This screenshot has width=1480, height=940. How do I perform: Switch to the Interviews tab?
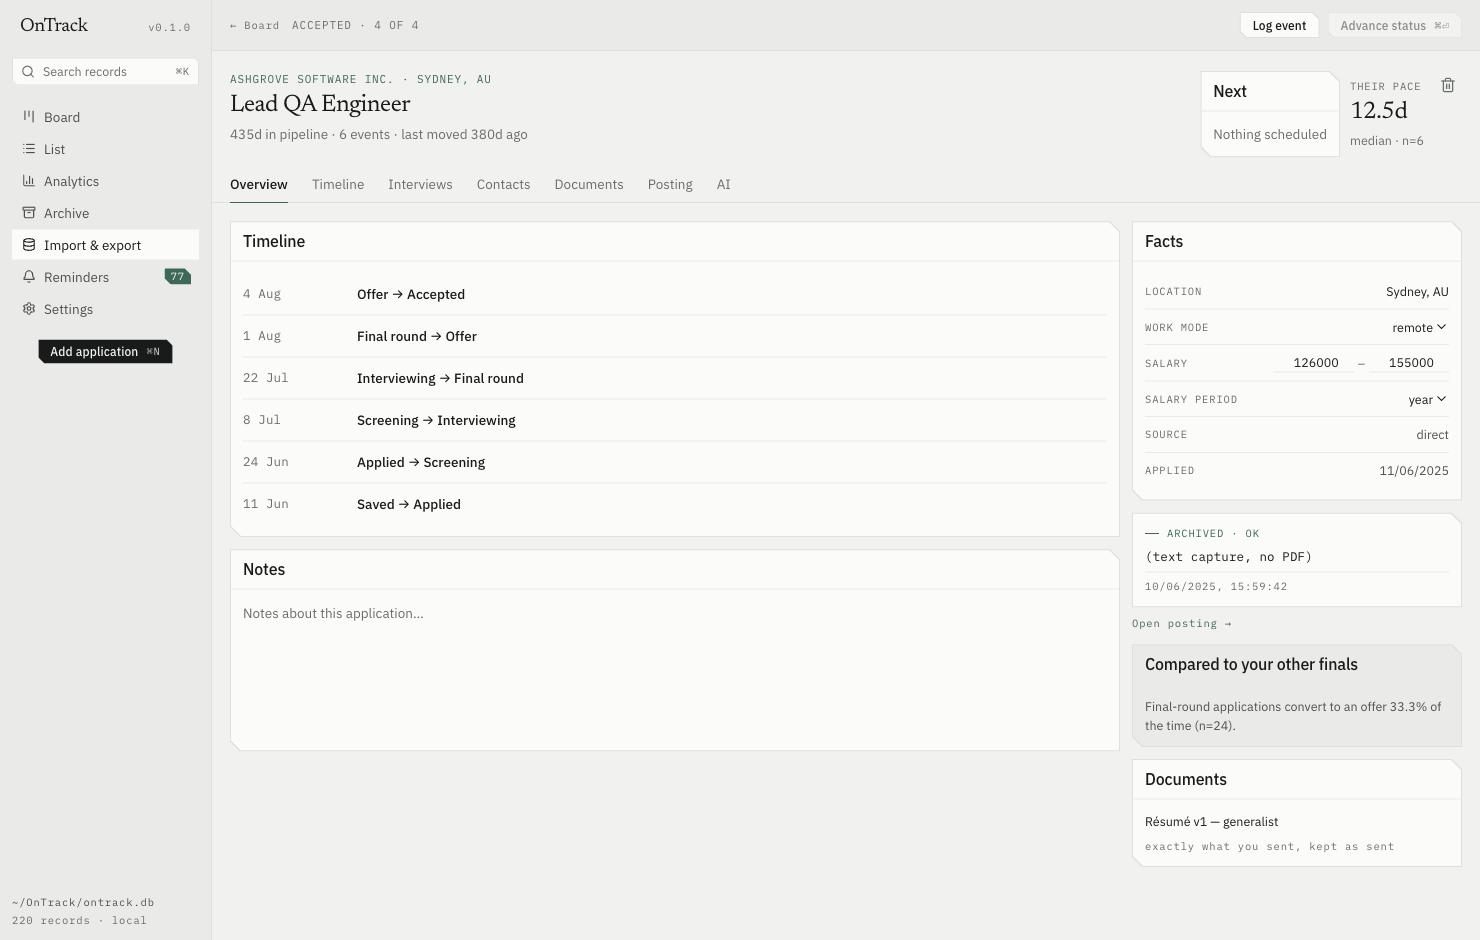420,185
